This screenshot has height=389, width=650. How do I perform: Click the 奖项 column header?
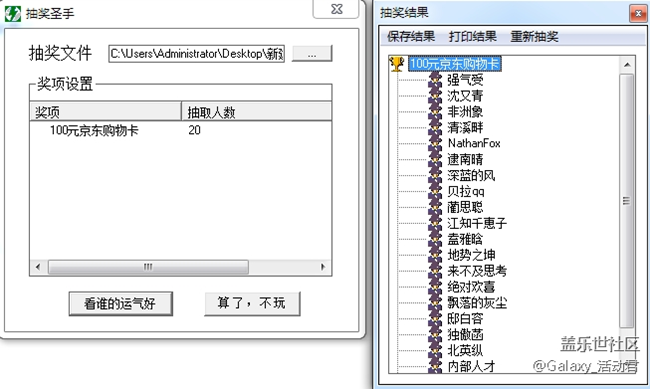pyautogui.click(x=105, y=112)
